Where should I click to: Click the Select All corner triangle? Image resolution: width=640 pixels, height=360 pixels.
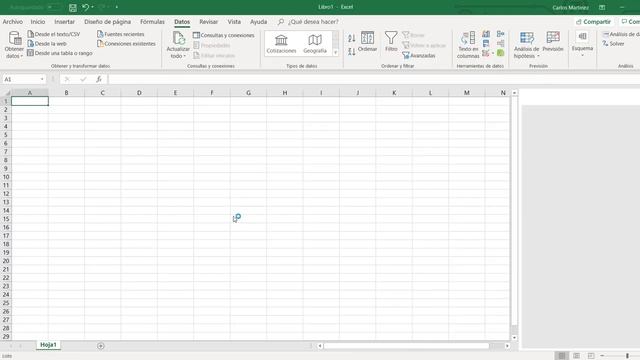tap(6, 93)
